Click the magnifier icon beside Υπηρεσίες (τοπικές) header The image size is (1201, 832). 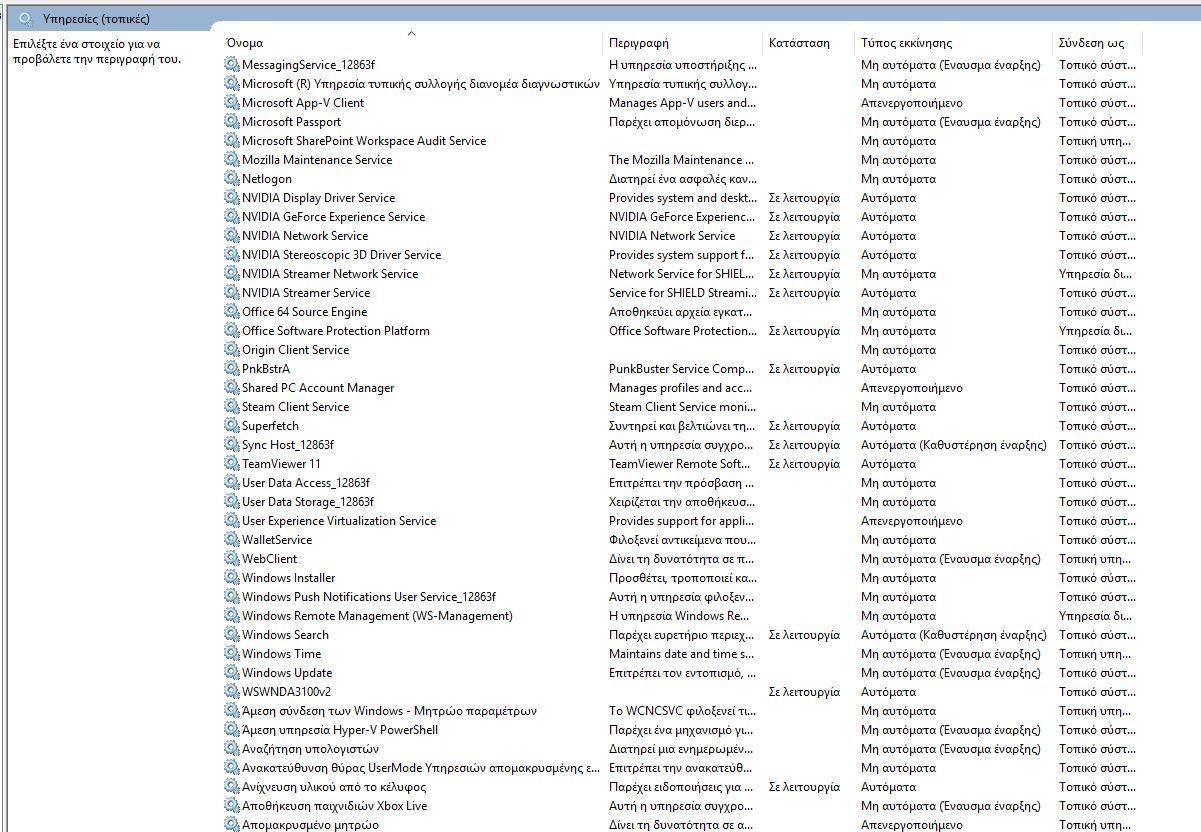pyautogui.click(x=26, y=19)
